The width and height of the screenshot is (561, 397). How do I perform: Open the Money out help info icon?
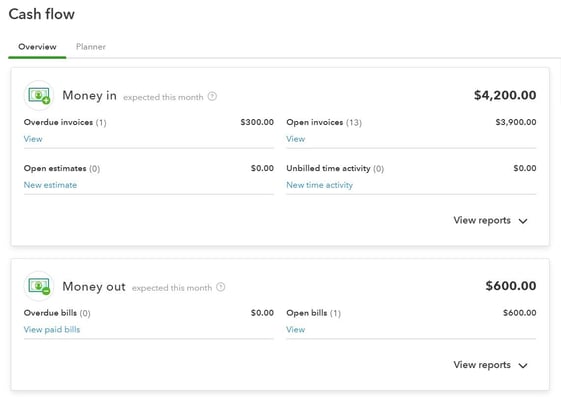pos(221,287)
